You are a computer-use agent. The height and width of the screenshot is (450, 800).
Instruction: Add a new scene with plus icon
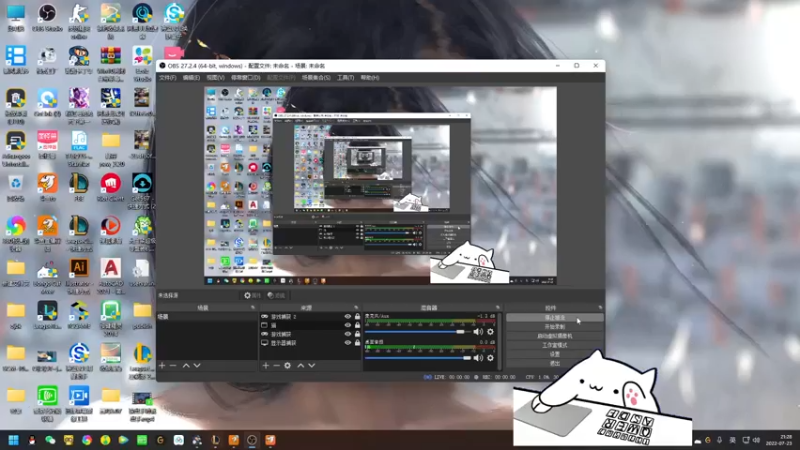[162, 366]
